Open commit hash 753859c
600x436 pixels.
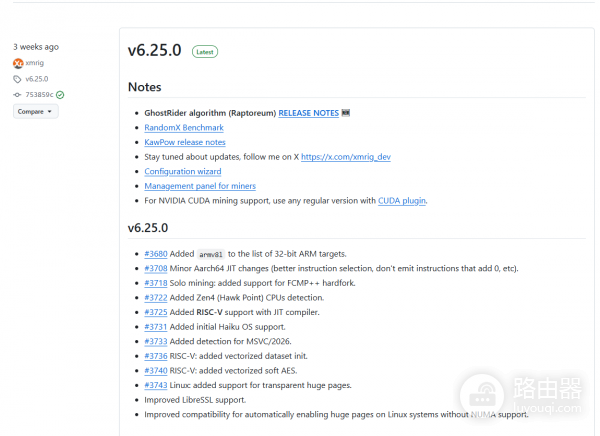point(39,95)
